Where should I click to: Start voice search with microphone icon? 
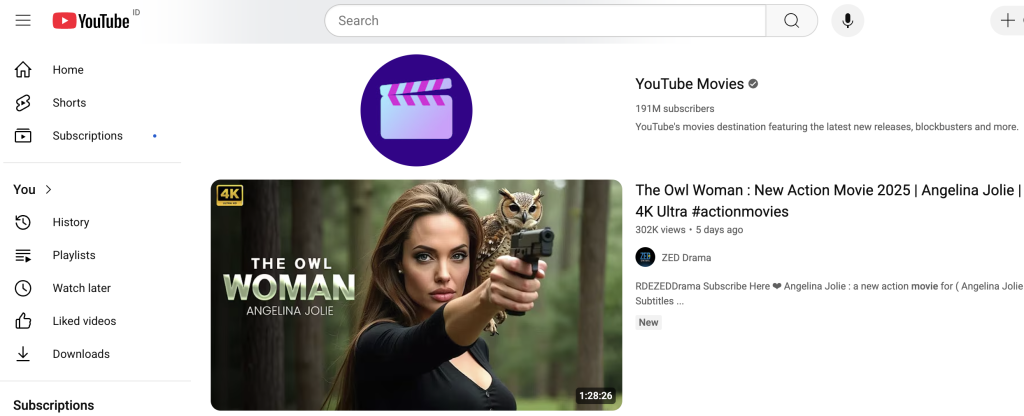(x=847, y=21)
